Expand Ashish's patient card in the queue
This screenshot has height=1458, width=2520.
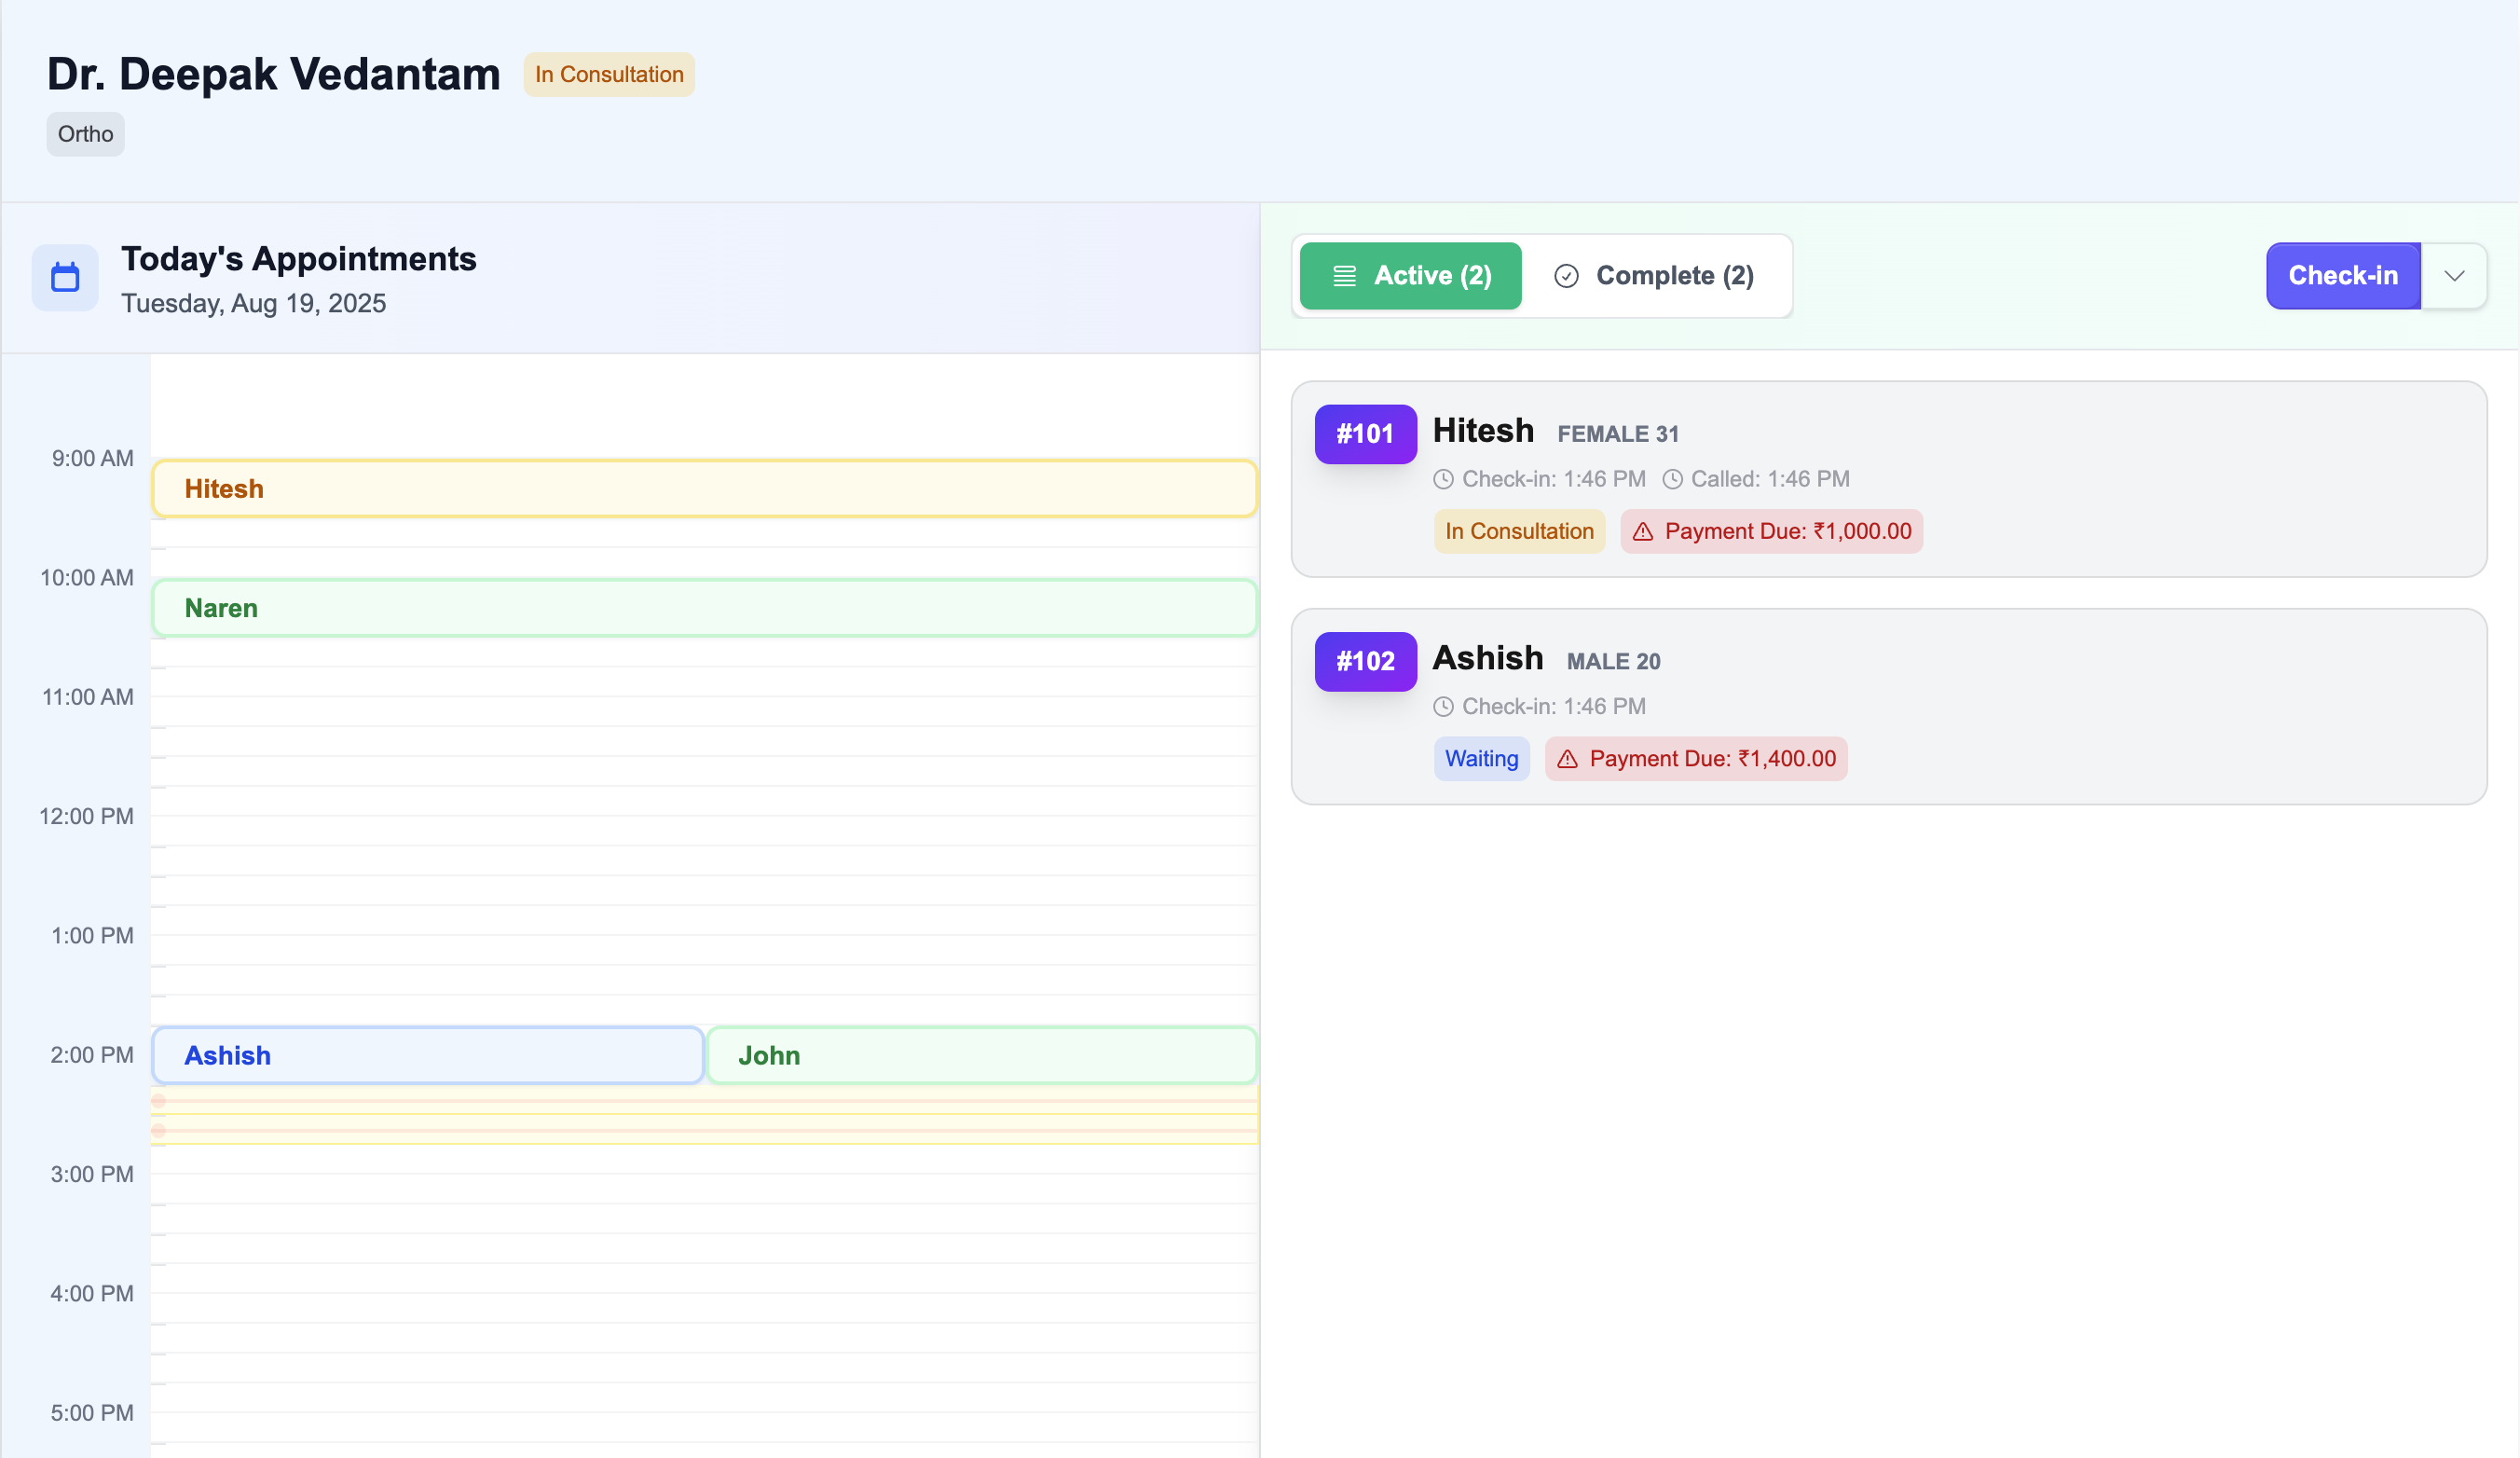(x=1889, y=708)
